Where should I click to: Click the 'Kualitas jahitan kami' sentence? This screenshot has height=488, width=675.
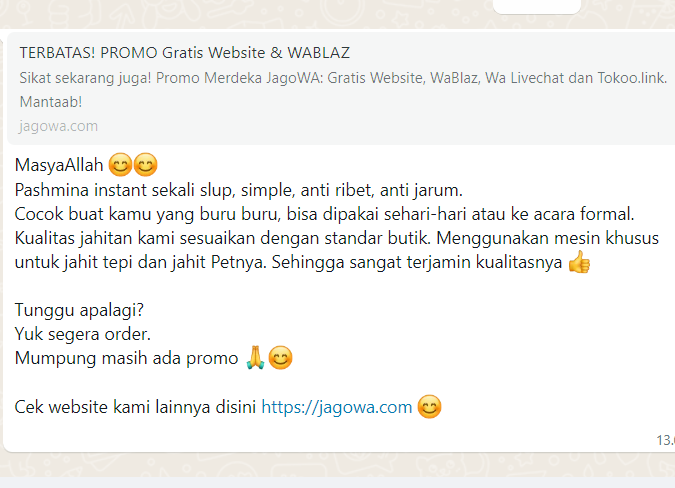pos(337,250)
